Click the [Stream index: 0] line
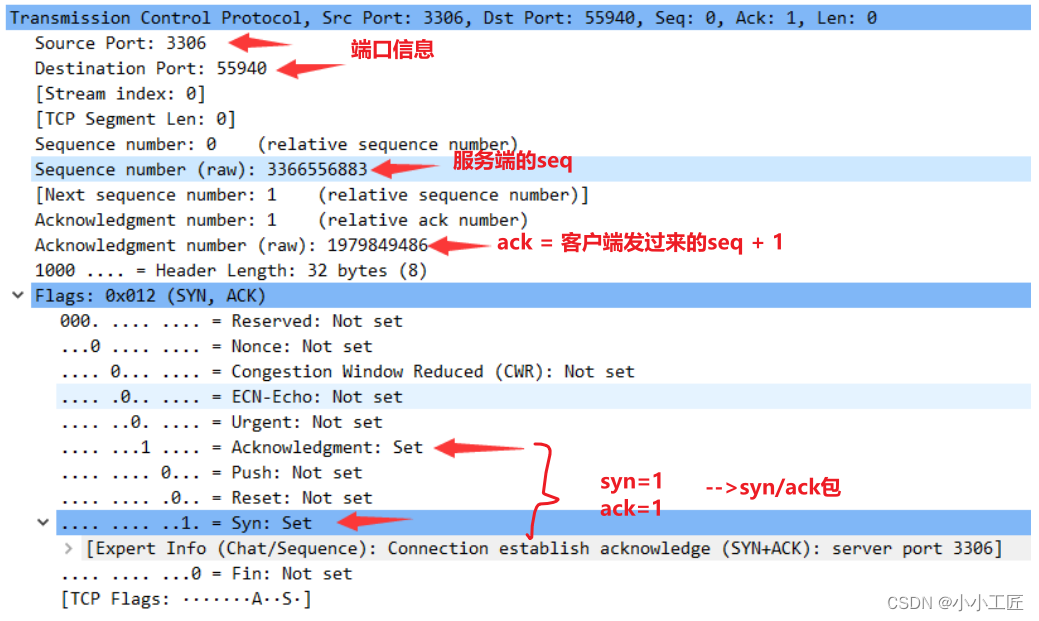Screen dimensions: 1039x621 coord(121,93)
